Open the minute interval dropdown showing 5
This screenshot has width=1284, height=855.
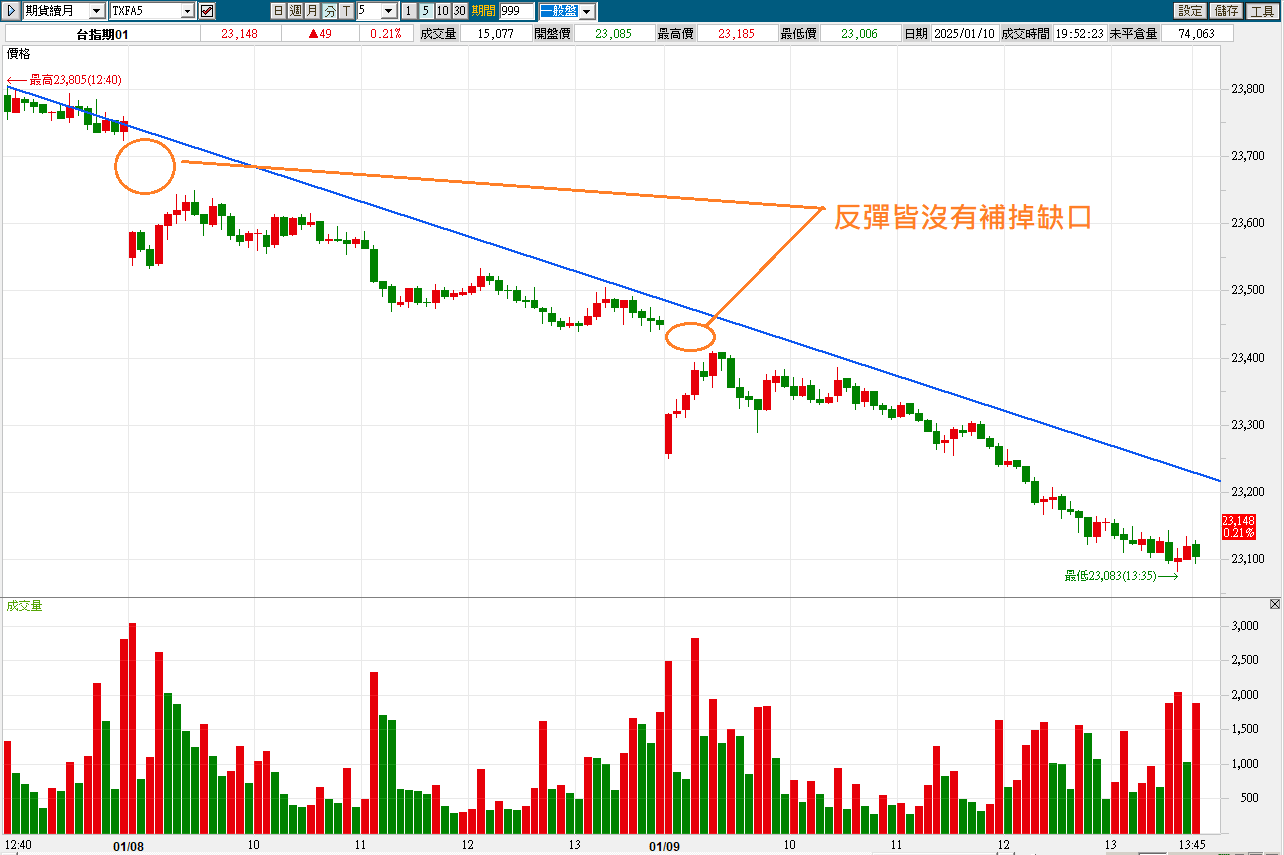389,11
